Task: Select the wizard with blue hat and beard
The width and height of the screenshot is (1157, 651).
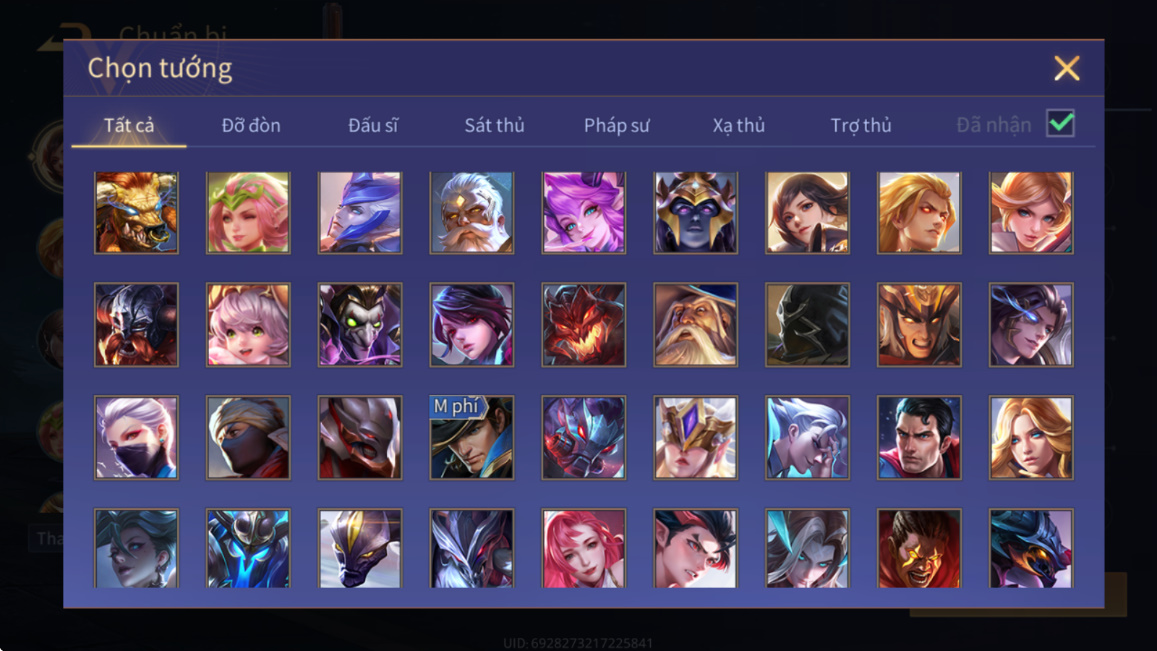Action: pos(695,325)
